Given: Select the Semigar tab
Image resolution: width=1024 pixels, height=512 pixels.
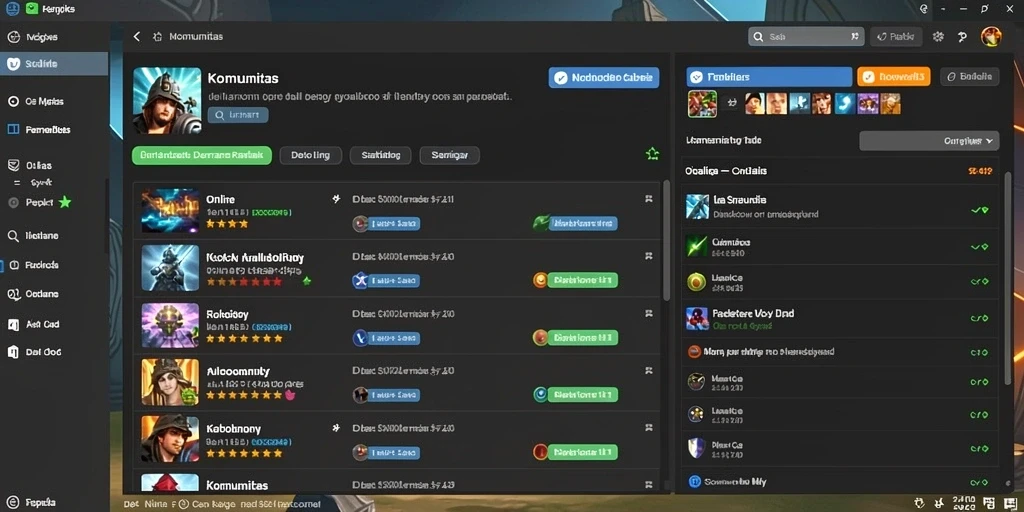Looking at the screenshot, I should (x=449, y=155).
